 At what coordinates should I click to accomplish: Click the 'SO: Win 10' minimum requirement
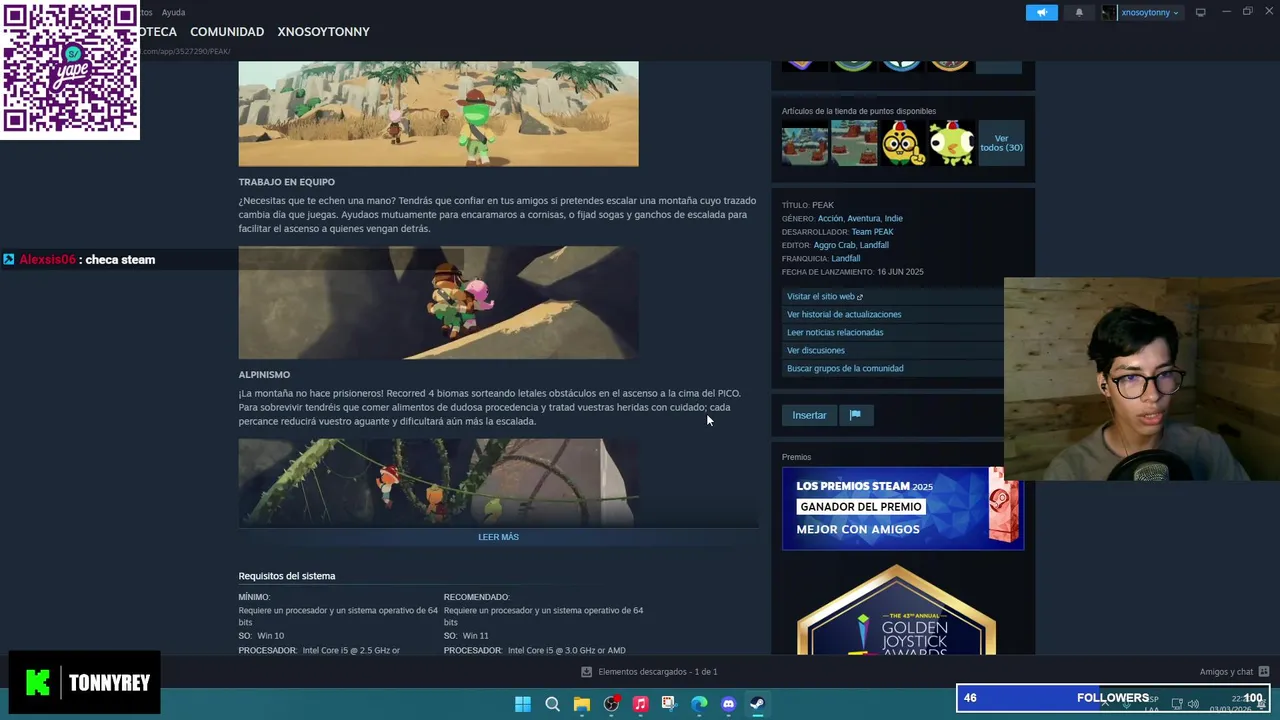261,636
